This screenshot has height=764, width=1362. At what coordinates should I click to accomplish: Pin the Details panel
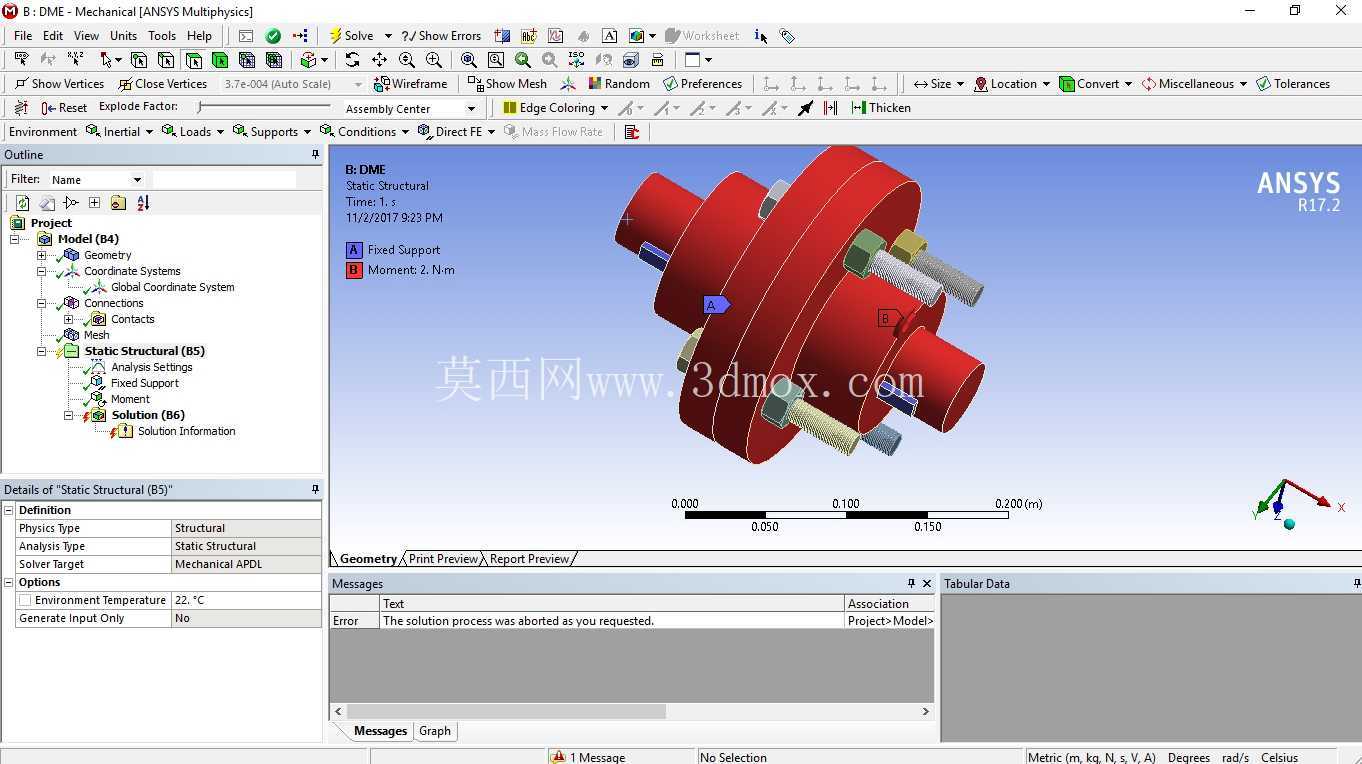point(315,489)
